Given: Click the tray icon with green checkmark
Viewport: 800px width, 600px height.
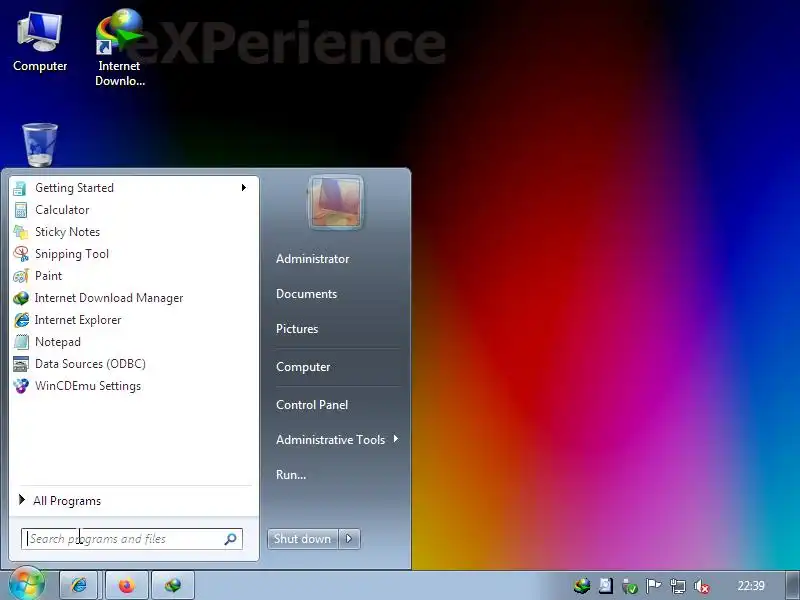Looking at the screenshot, I should (x=630, y=586).
